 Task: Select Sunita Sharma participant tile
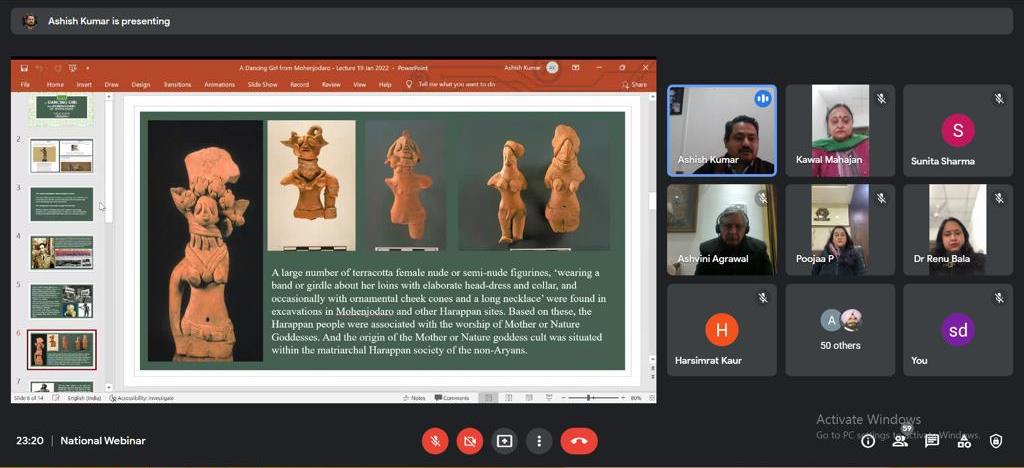[x=958, y=131]
